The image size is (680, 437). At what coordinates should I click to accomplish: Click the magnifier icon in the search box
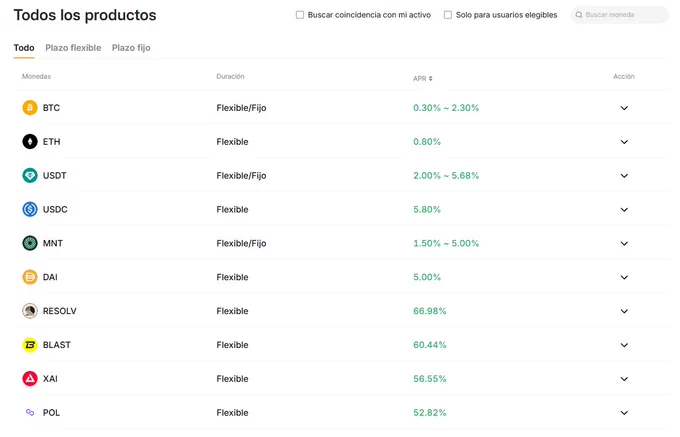[579, 15]
